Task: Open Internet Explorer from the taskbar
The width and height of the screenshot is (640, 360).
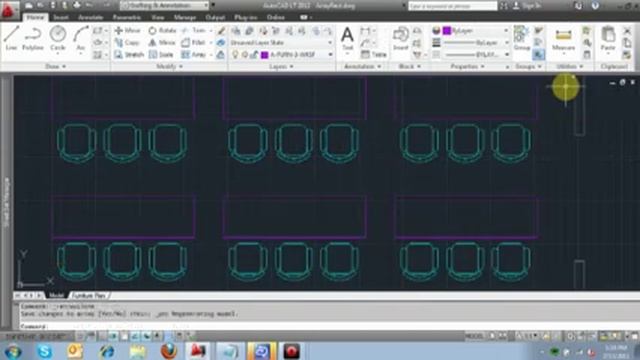Action: tap(107, 351)
